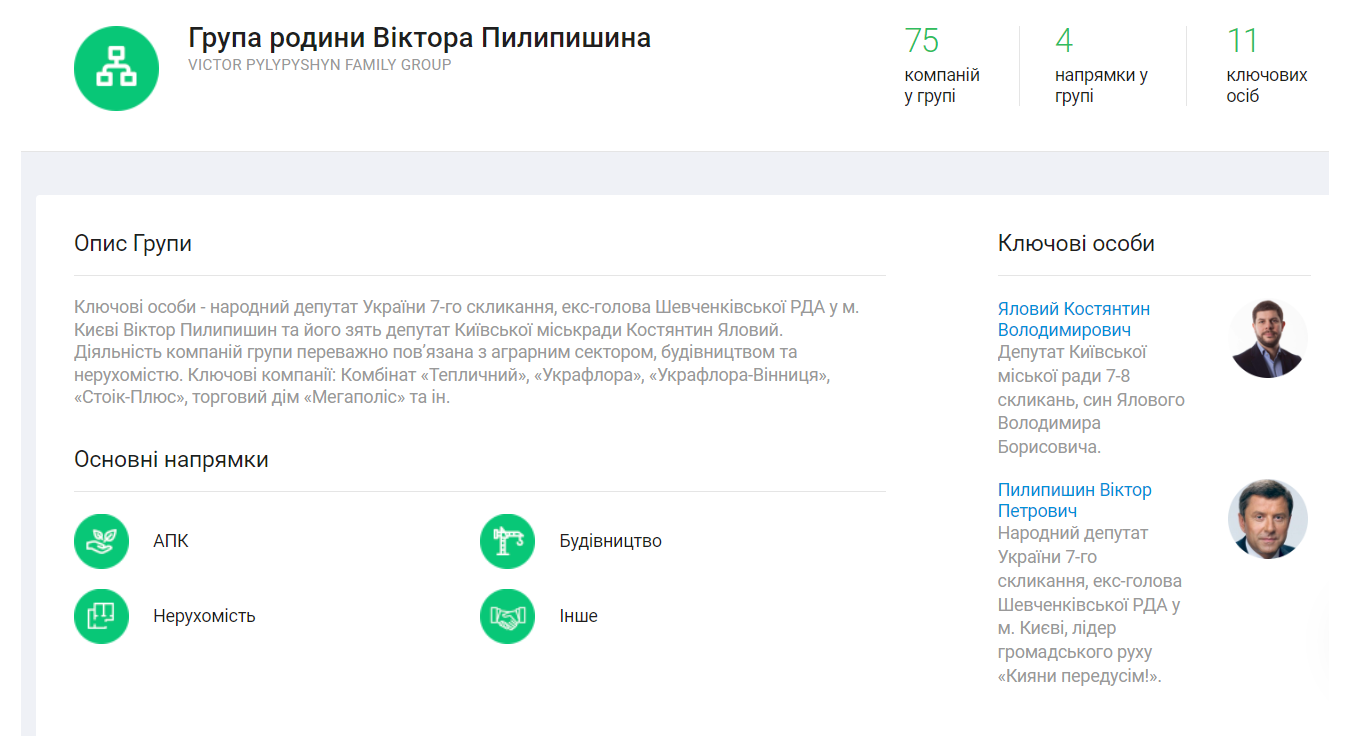Click the green organization chart group icon
The height and width of the screenshot is (736, 1350).
click(x=116, y=68)
